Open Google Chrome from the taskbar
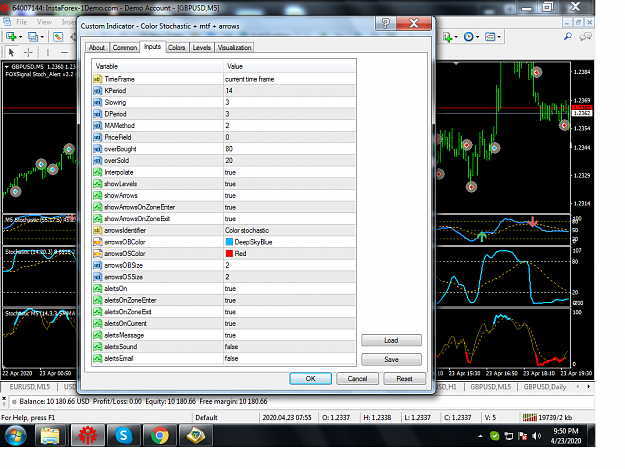625x469 pixels. (x=159, y=435)
